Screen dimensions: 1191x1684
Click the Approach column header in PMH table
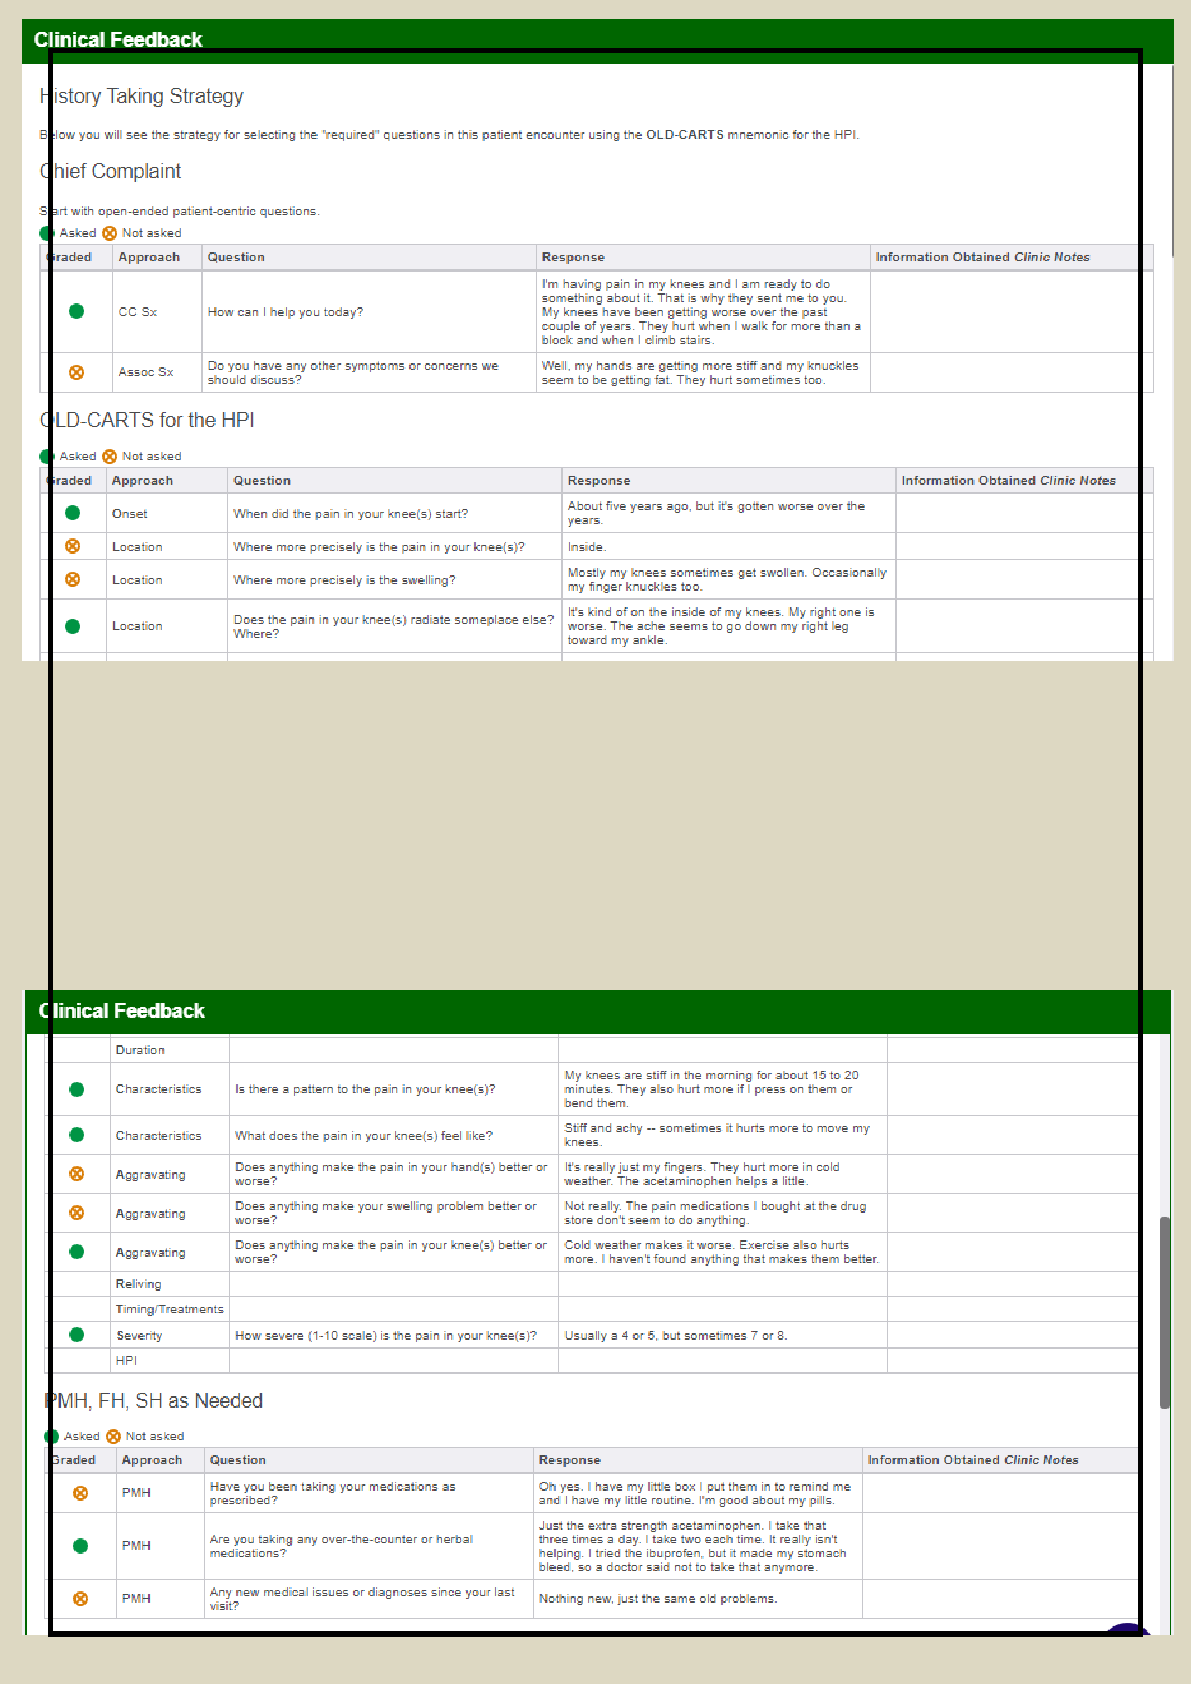point(152,1460)
